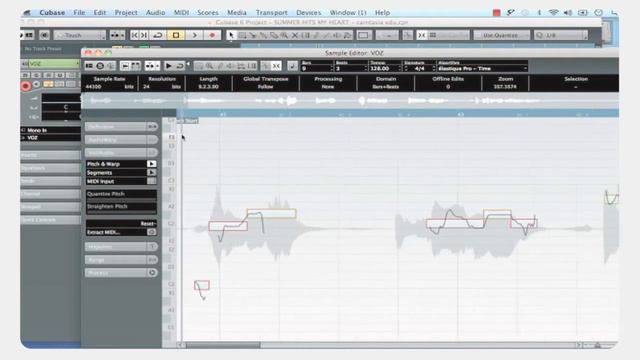Select the Object Selection arrow tool
Image resolution: width=640 pixels, height=360 pixels.
click(231, 35)
